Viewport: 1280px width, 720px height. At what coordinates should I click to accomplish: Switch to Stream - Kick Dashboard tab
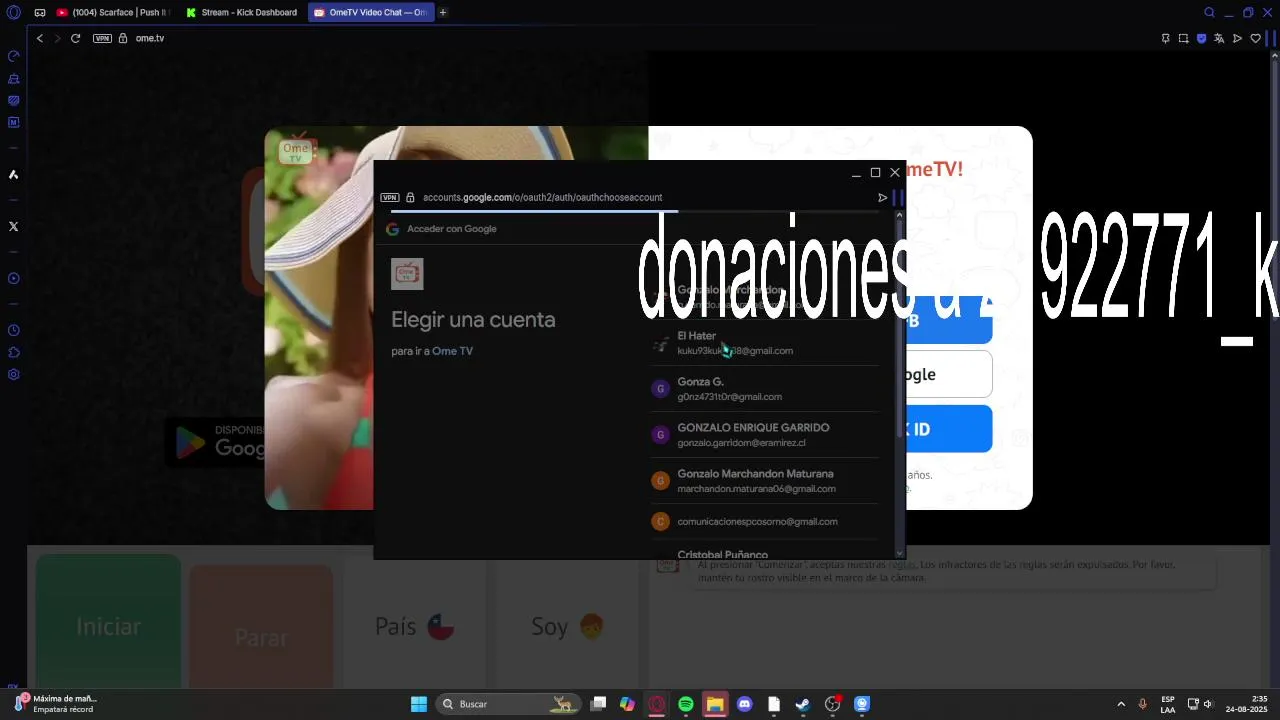pos(242,13)
